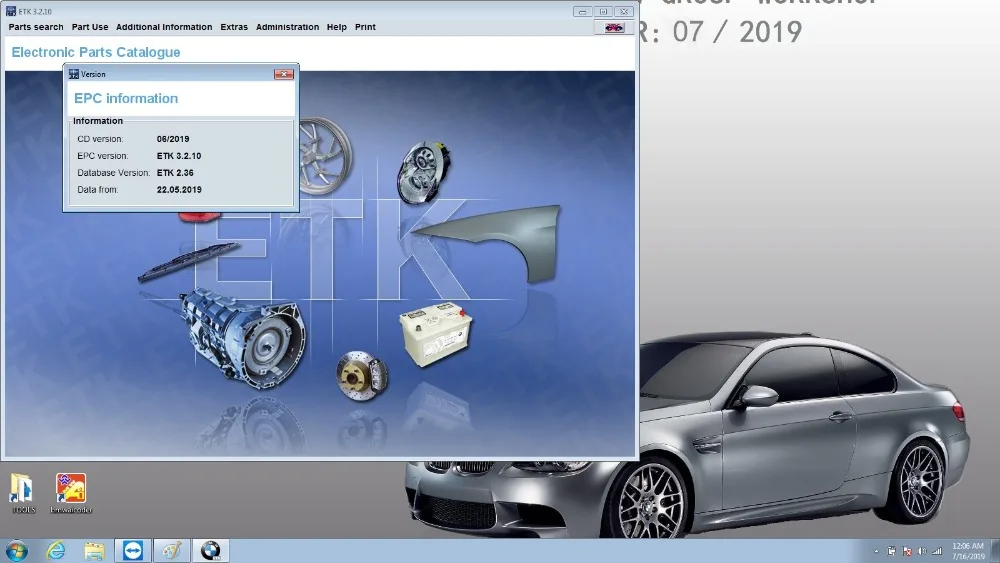The height and width of the screenshot is (563, 1000).
Task: Open Action Center flag tray icon
Action: 907,552
